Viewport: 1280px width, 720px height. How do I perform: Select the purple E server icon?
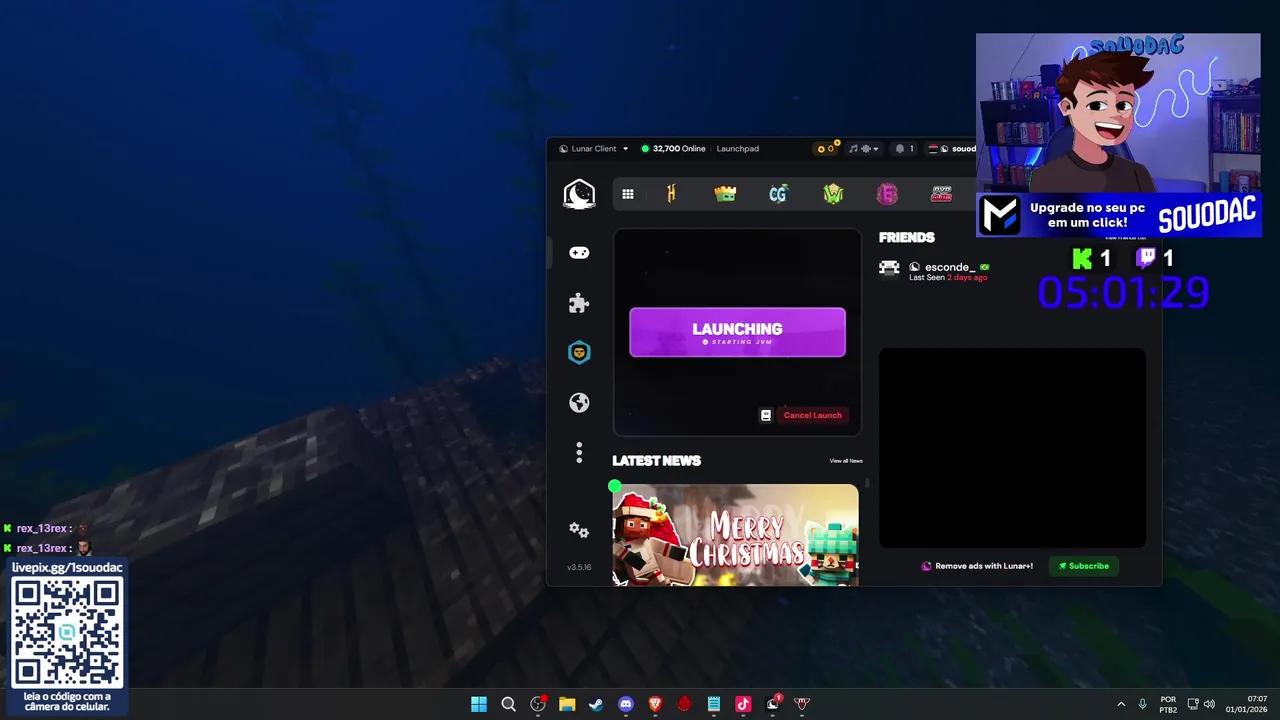(x=887, y=194)
